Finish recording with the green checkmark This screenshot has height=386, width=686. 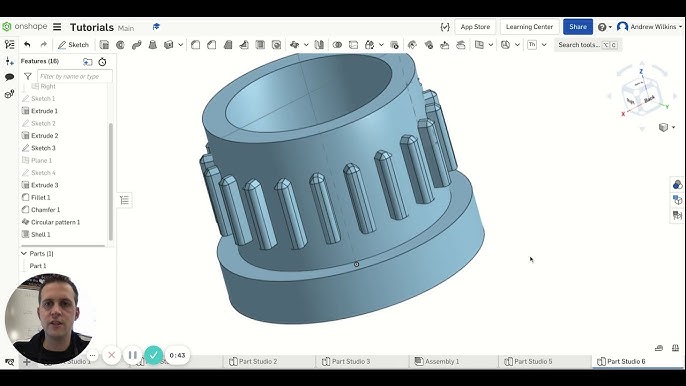(154, 355)
